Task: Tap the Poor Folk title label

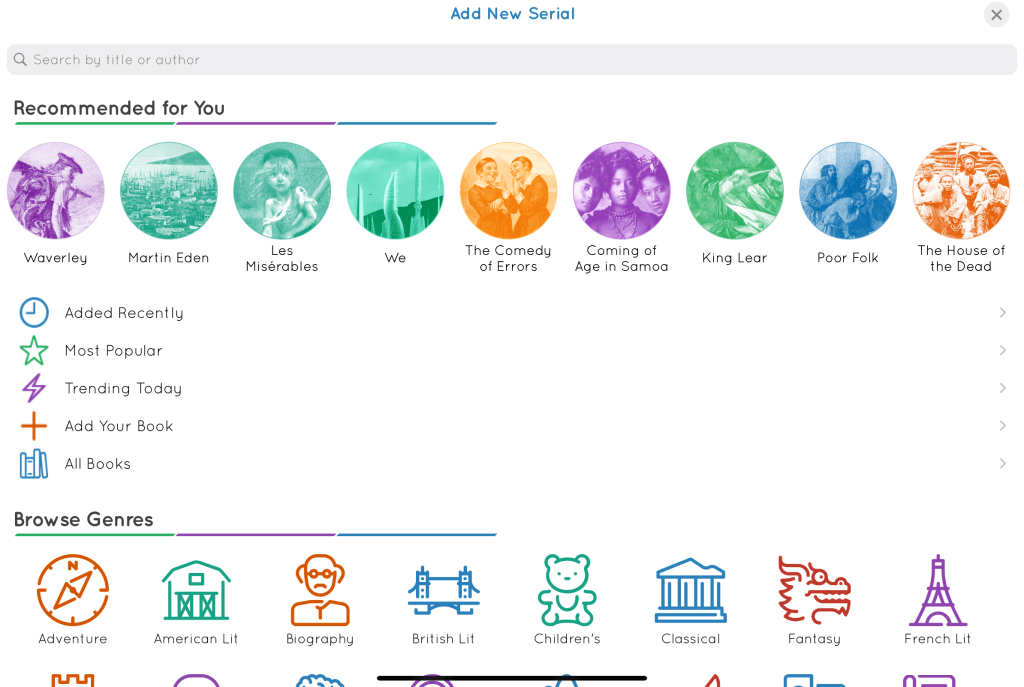Action: point(848,258)
